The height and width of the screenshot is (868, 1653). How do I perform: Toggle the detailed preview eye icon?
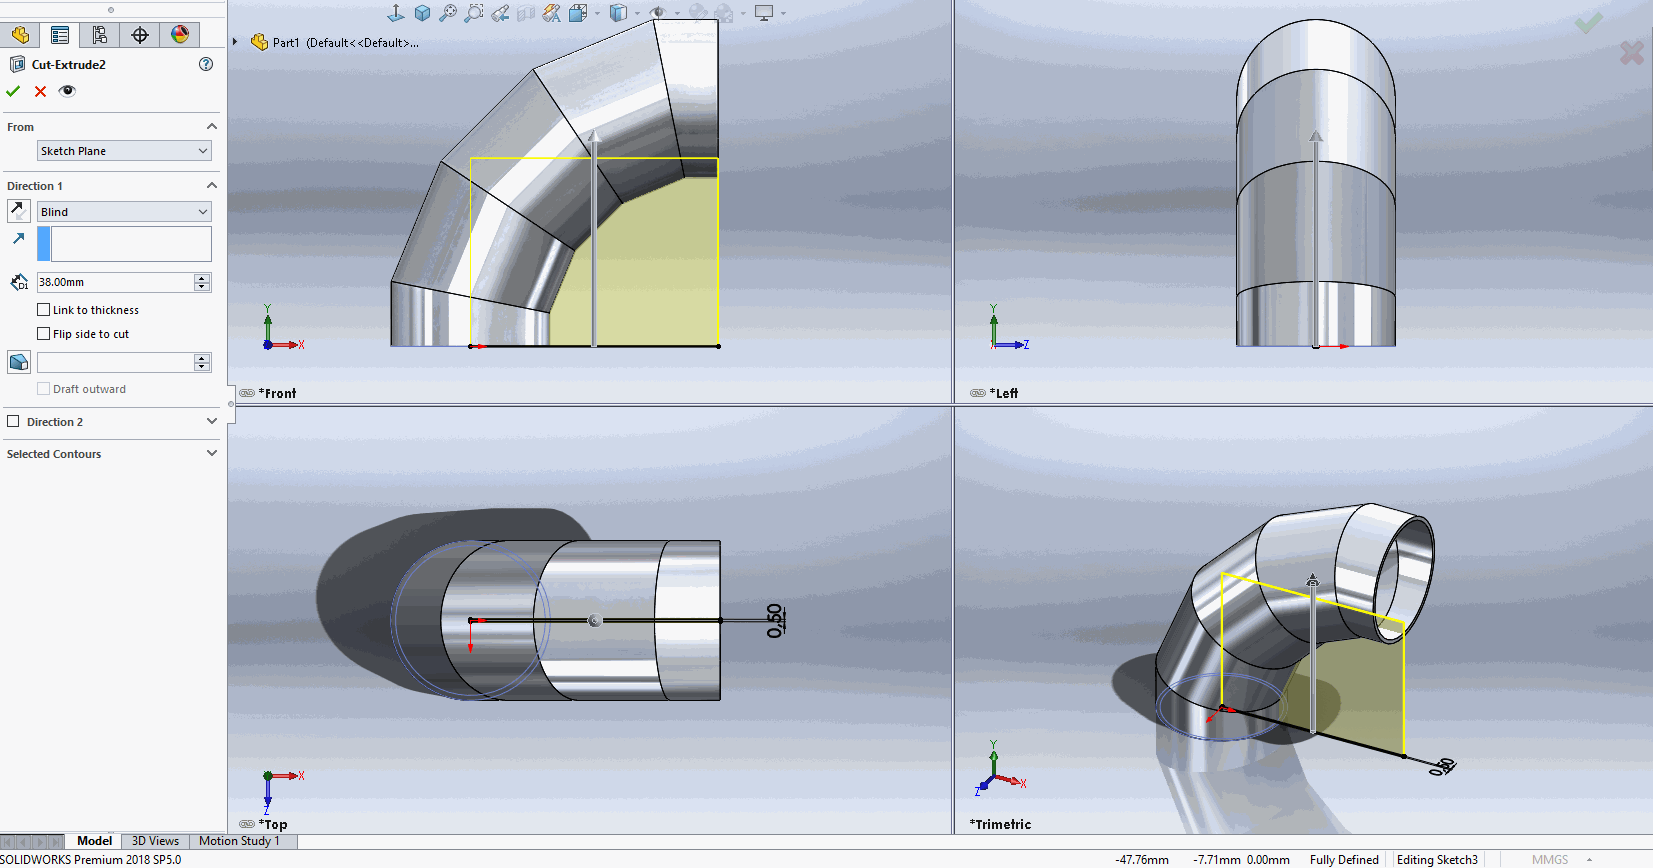(x=67, y=91)
